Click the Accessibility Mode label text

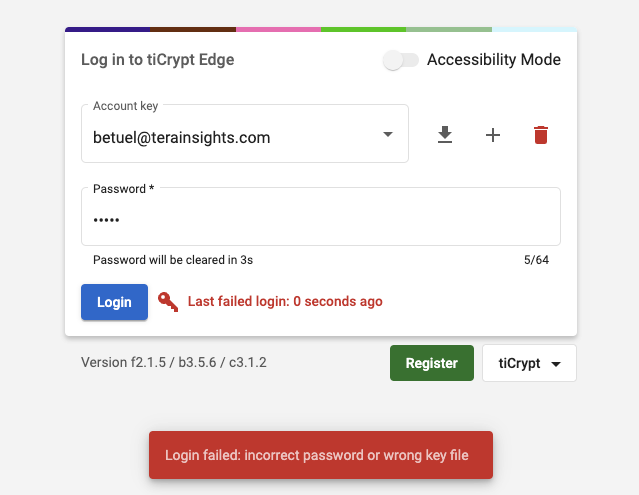tap(493, 60)
